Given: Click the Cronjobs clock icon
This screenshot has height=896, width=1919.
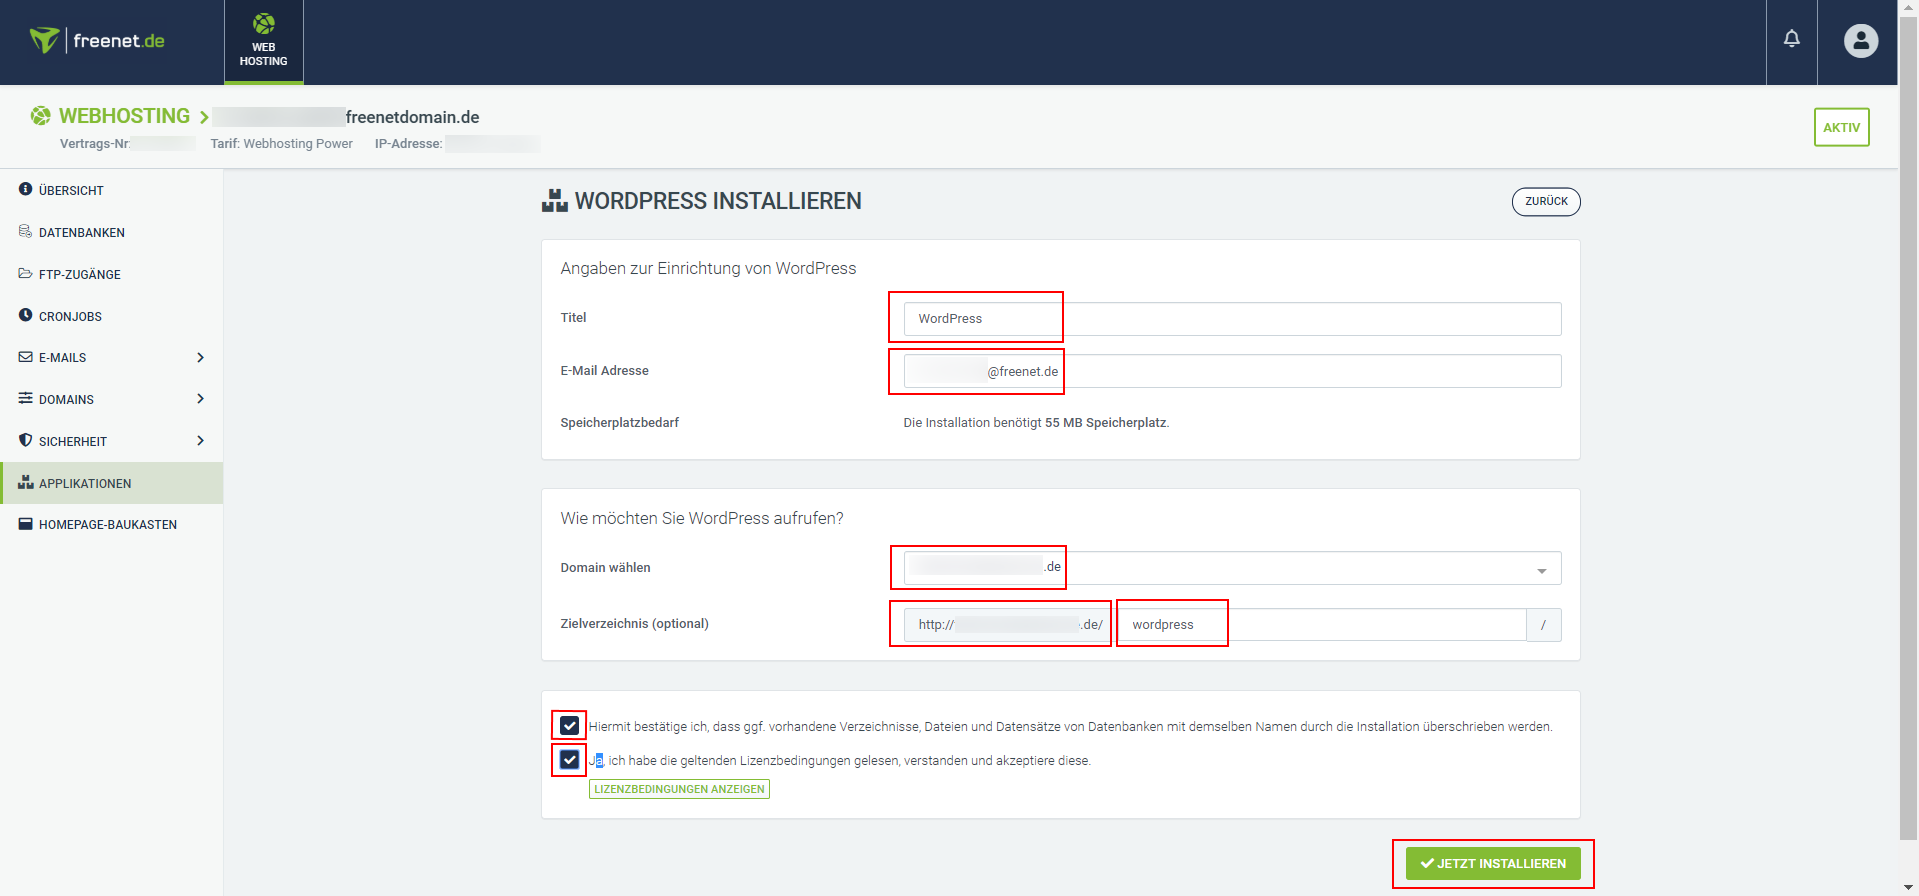Looking at the screenshot, I should coord(26,315).
